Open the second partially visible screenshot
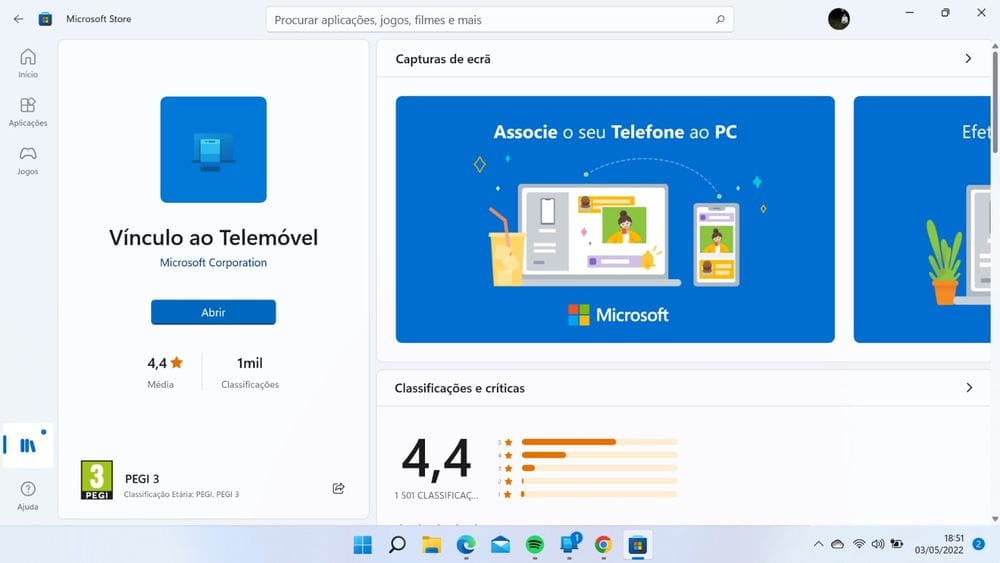 922,219
